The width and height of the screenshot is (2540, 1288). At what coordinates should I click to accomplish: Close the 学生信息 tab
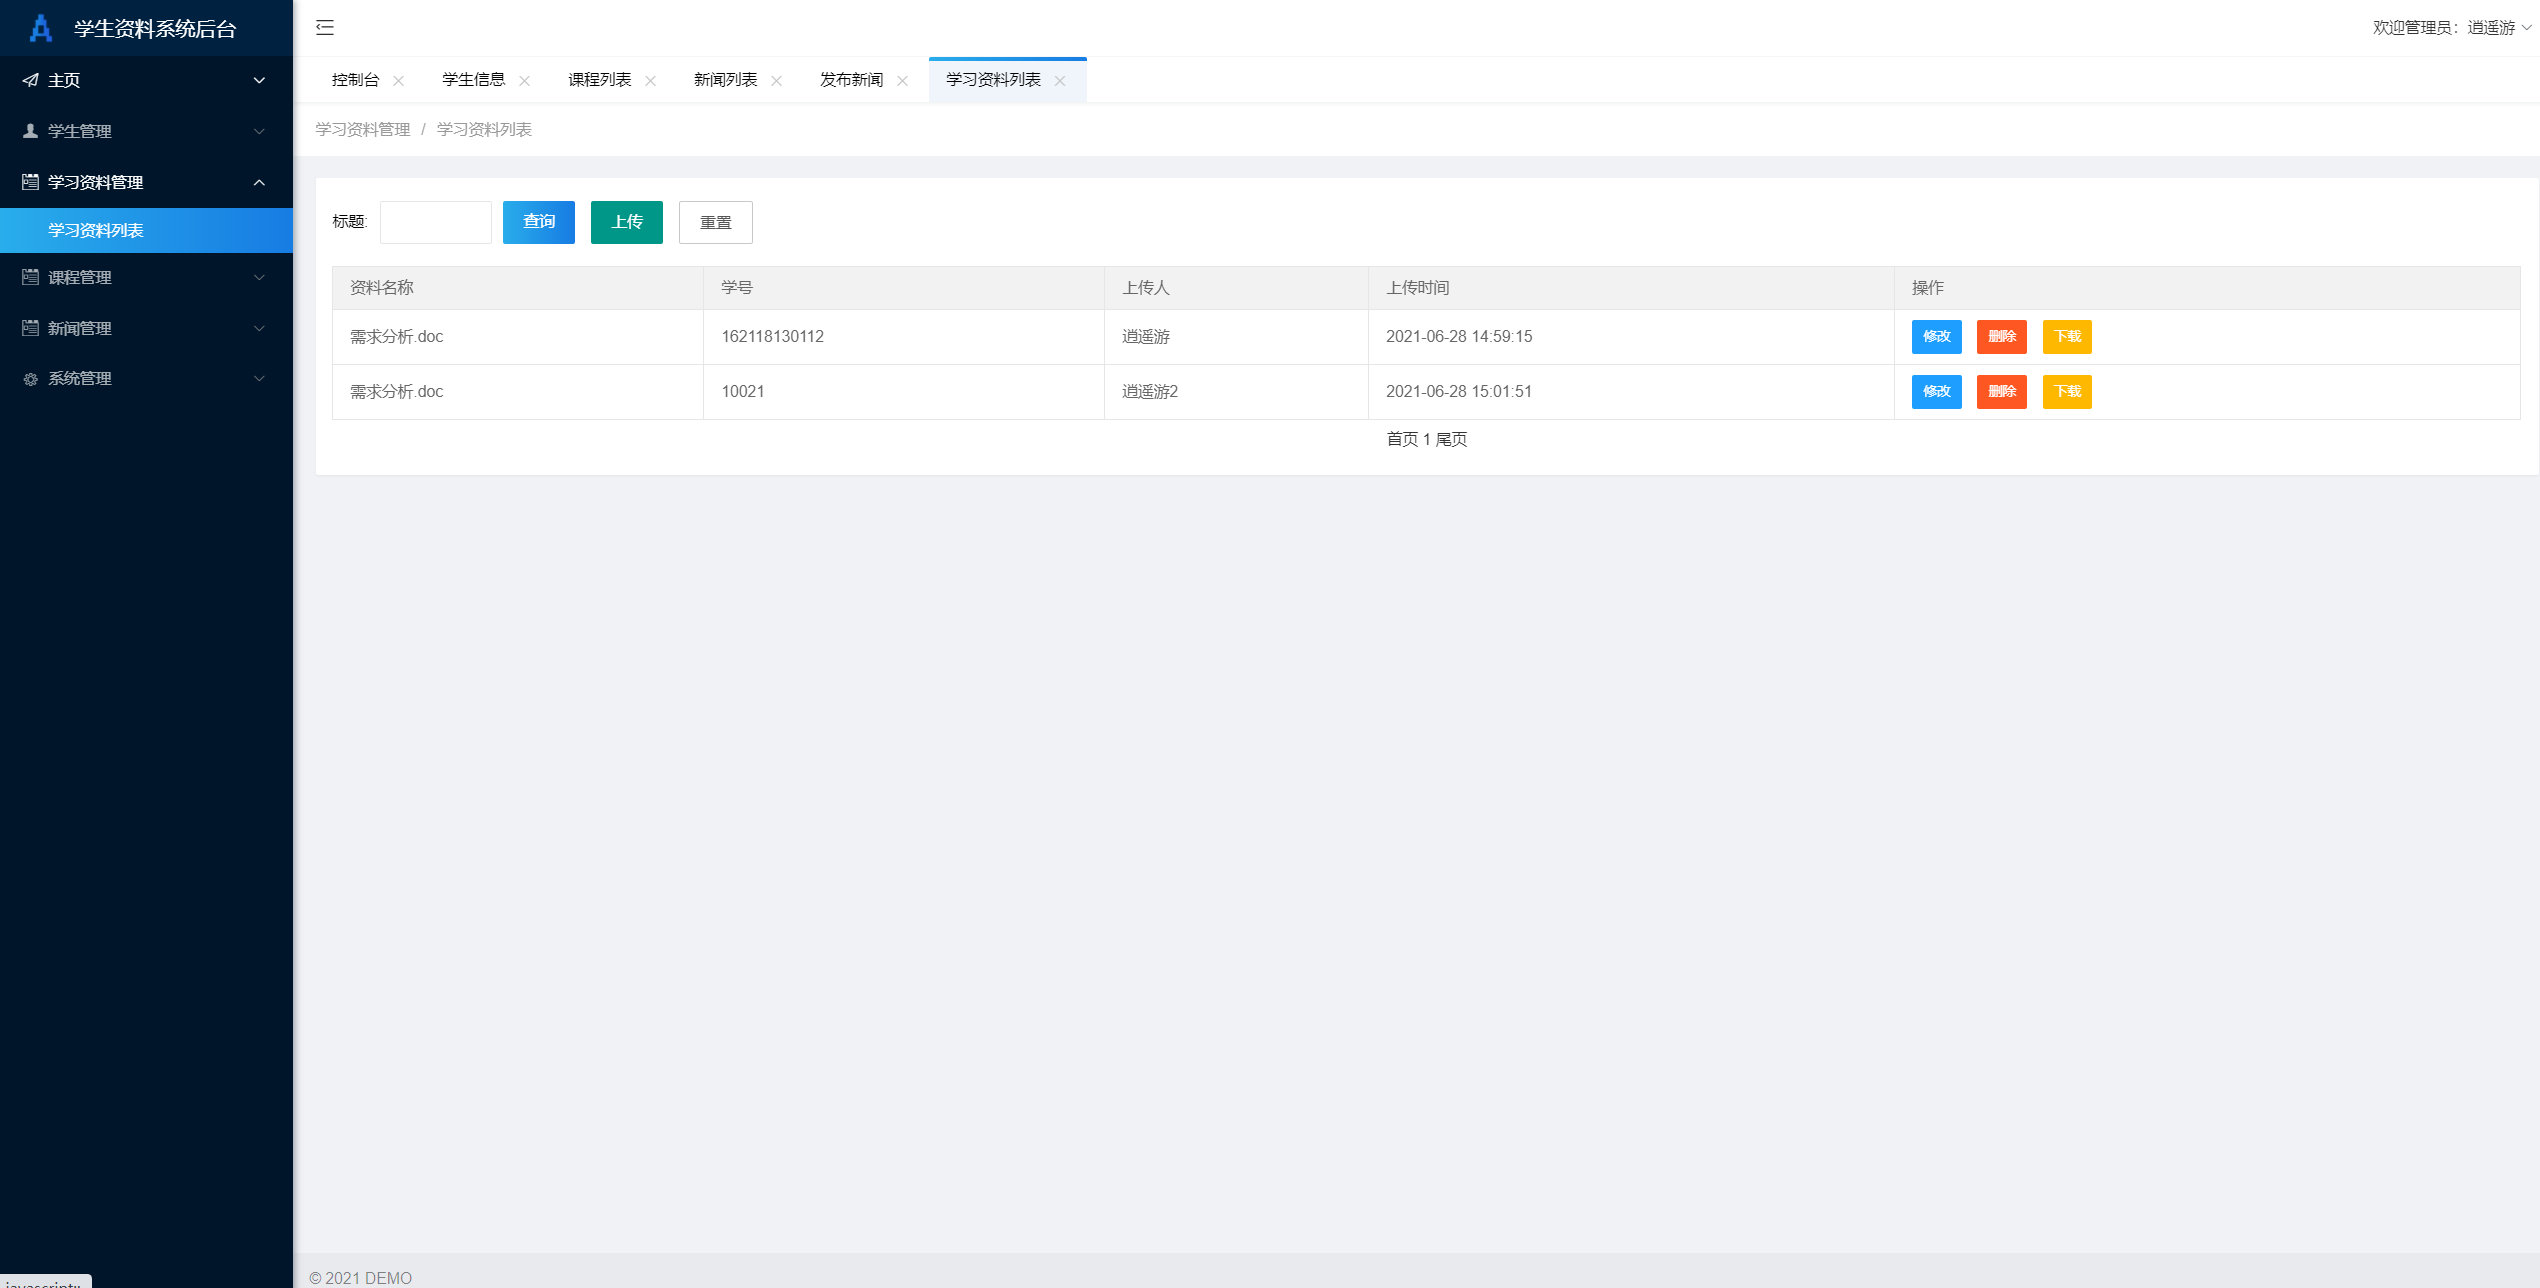(524, 81)
